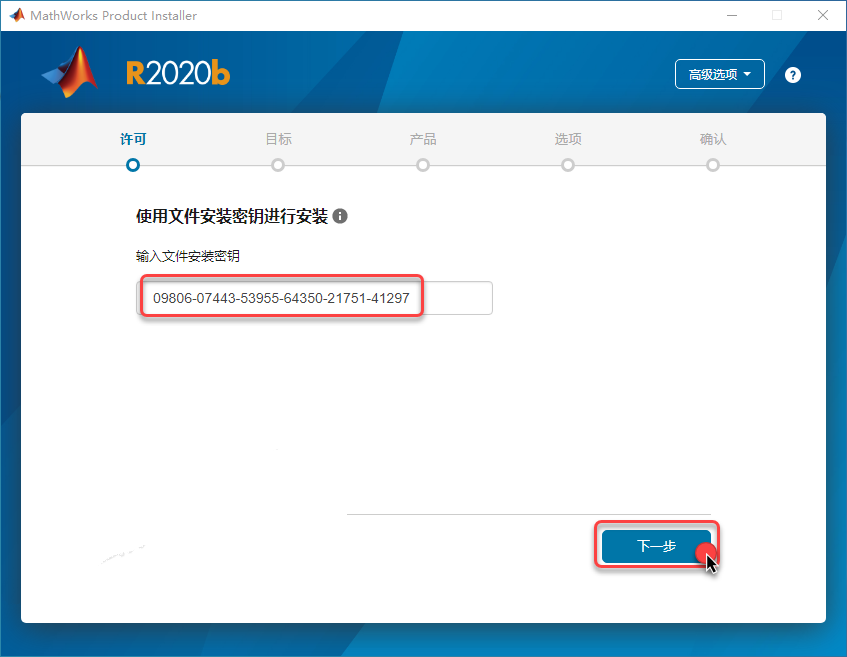
Task: Click the 确认 step circle marker
Action: click(713, 165)
